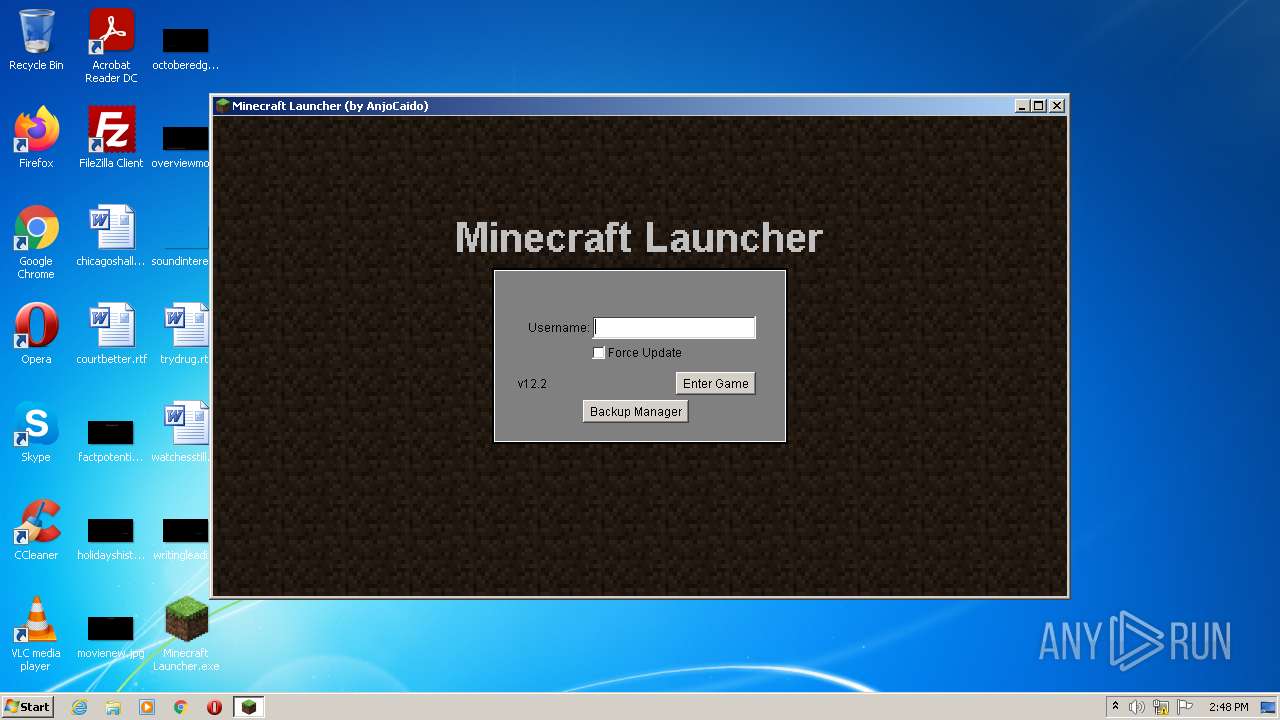
Task: Open Opera from the taskbar
Action: click(214, 707)
